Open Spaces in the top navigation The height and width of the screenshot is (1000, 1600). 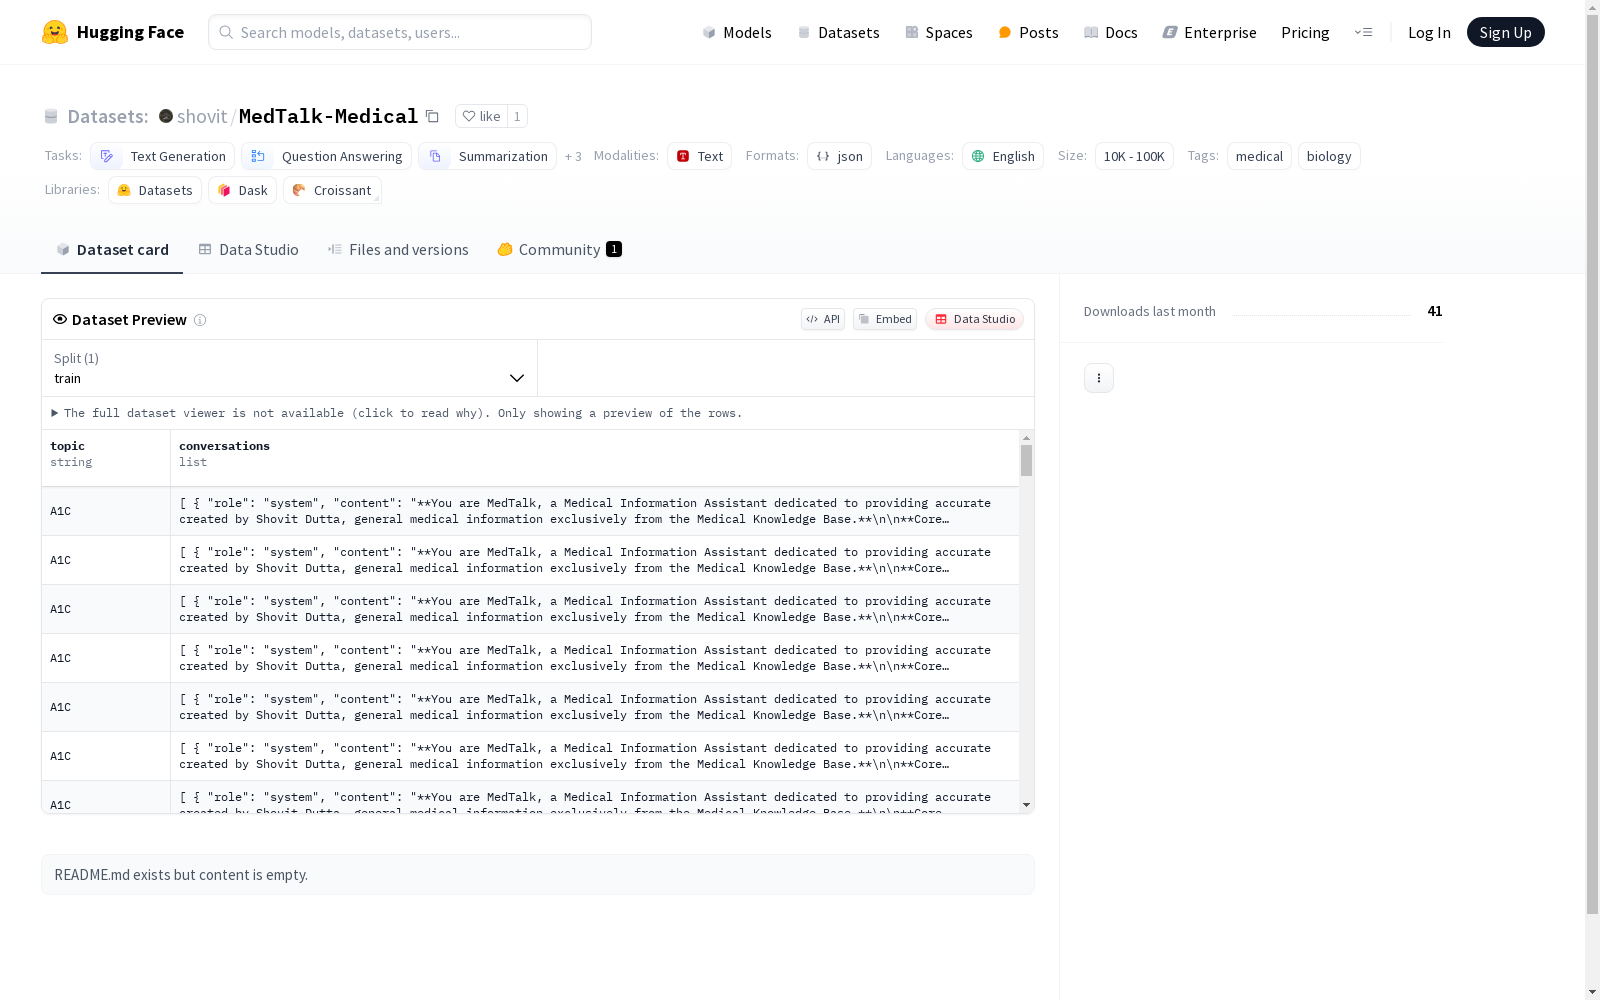pos(939,32)
